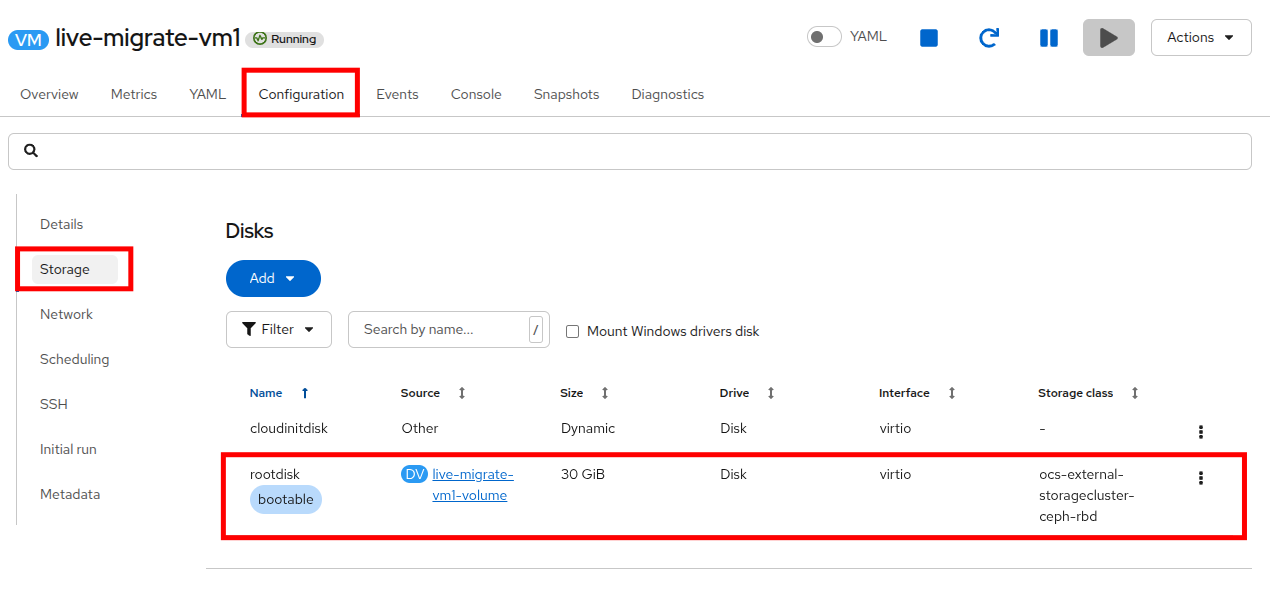Pause the VM with the pause icon
This screenshot has width=1270, height=591.
tap(1048, 38)
